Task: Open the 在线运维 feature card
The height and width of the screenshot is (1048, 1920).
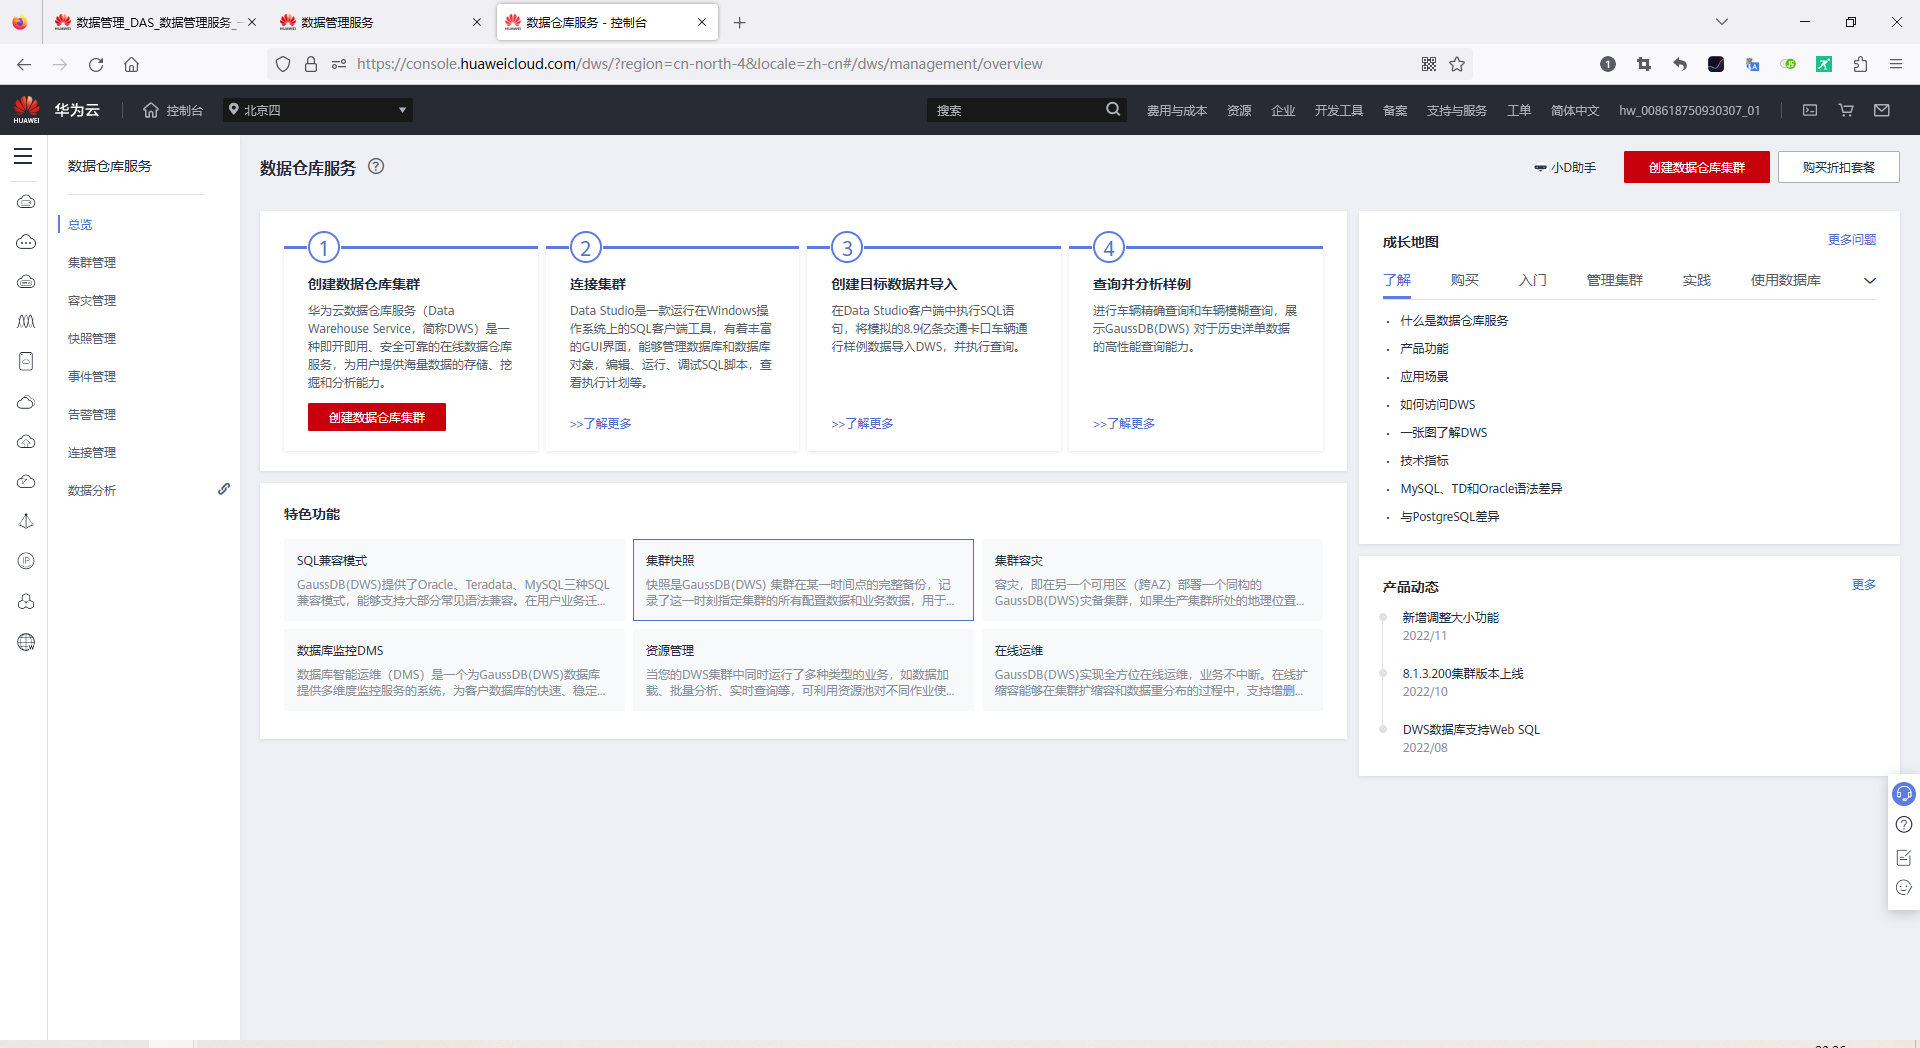Action: tap(1152, 670)
